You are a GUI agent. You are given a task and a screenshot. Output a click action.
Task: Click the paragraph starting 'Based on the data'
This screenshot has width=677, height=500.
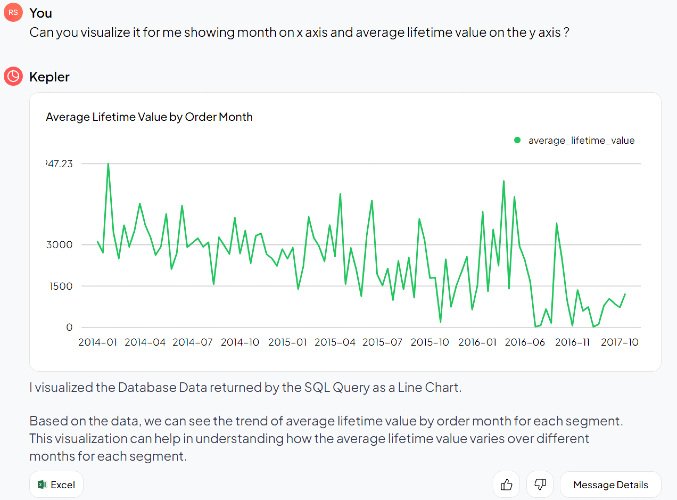coord(326,438)
